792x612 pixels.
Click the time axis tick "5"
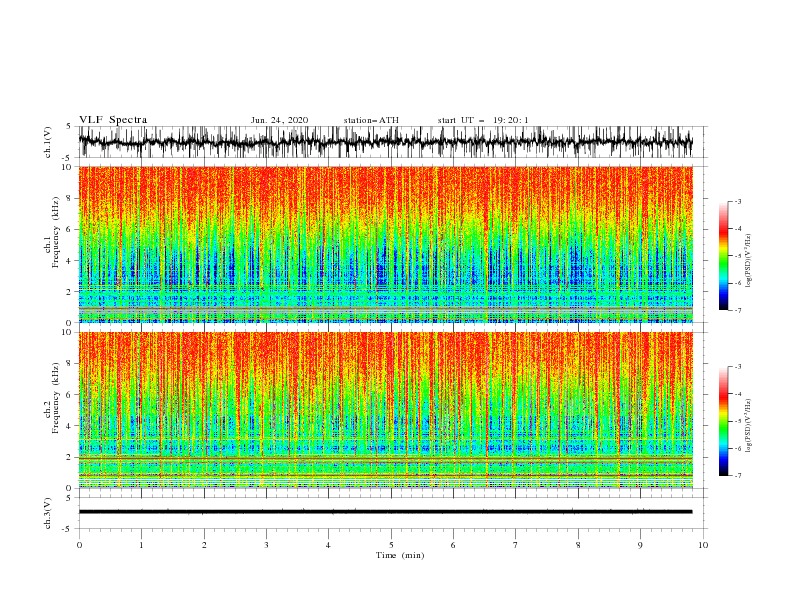(391, 545)
